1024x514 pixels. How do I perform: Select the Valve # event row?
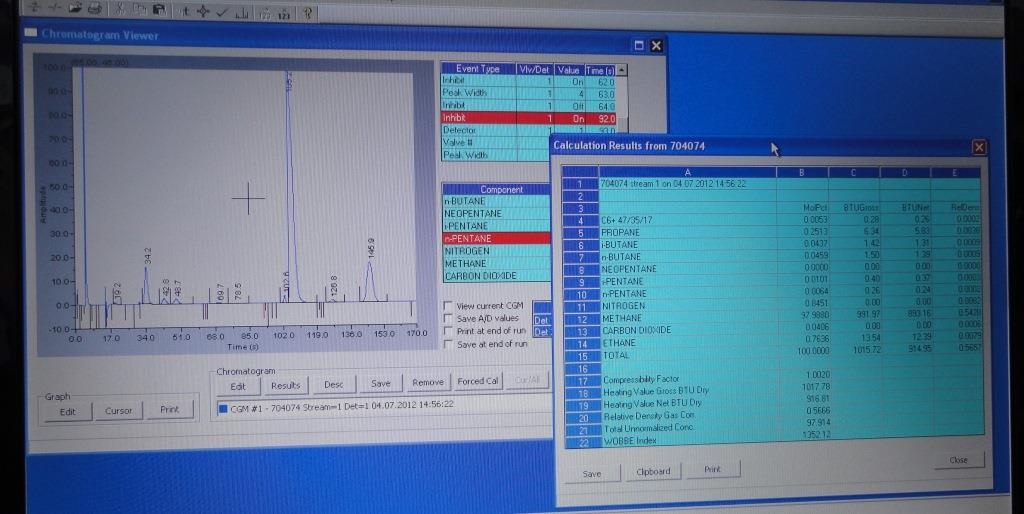point(495,142)
